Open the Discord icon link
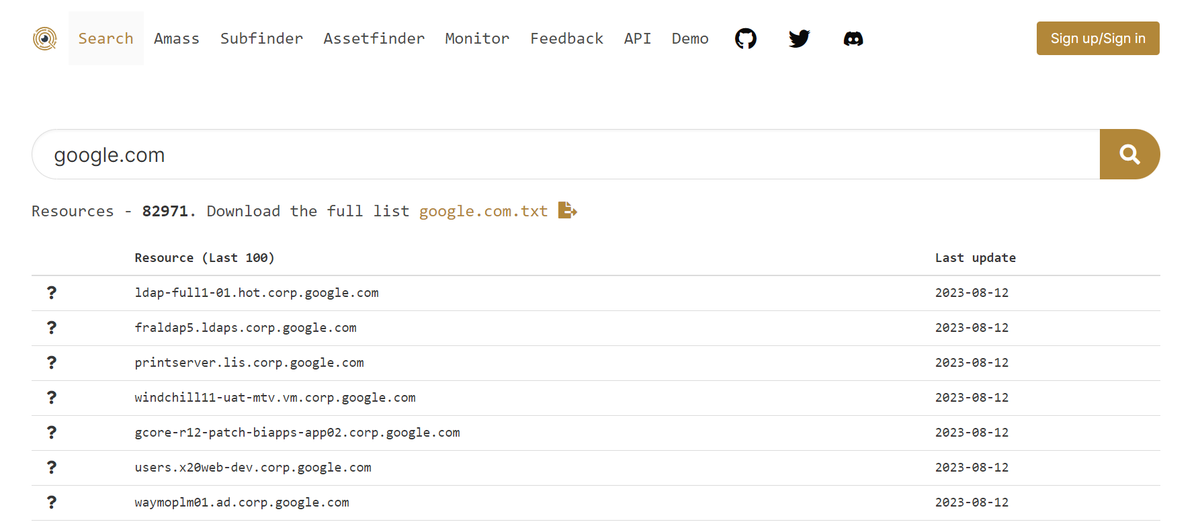Image resolution: width=1200 pixels, height=522 pixels. [x=853, y=39]
